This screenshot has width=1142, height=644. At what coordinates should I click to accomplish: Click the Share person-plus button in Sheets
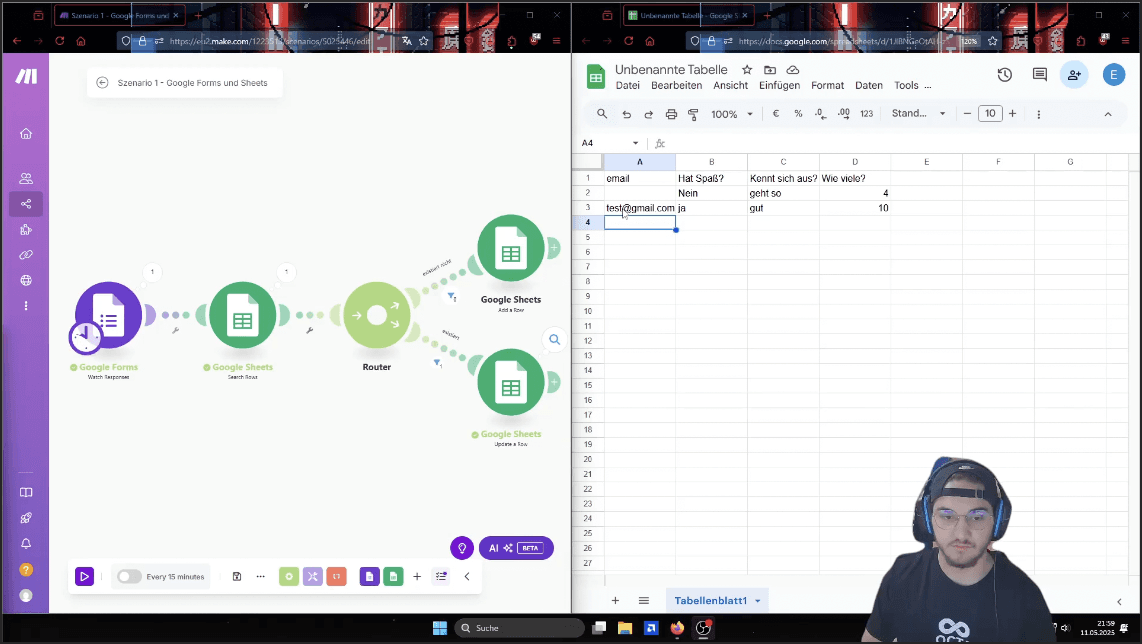click(x=1074, y=74)
